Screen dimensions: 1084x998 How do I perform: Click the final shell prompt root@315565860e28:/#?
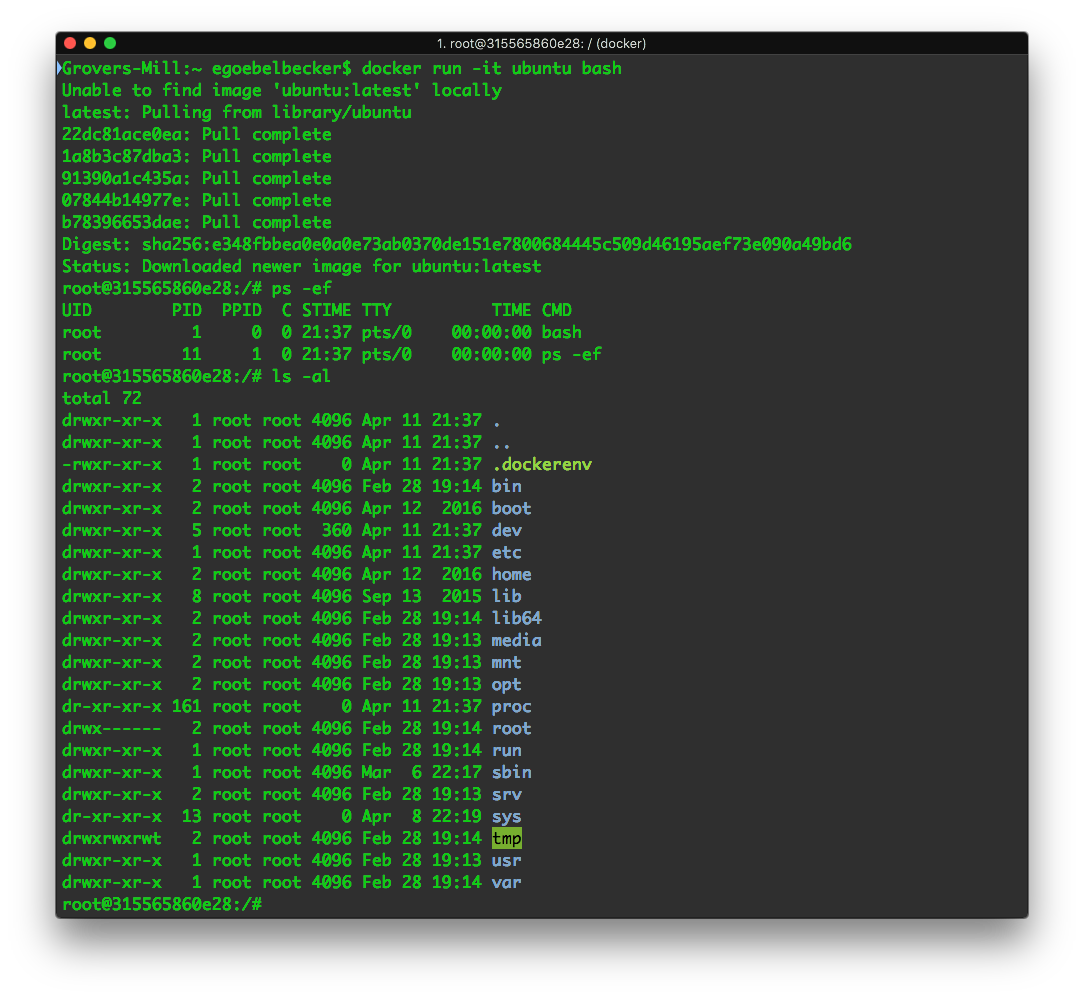(x=162, y=905)
